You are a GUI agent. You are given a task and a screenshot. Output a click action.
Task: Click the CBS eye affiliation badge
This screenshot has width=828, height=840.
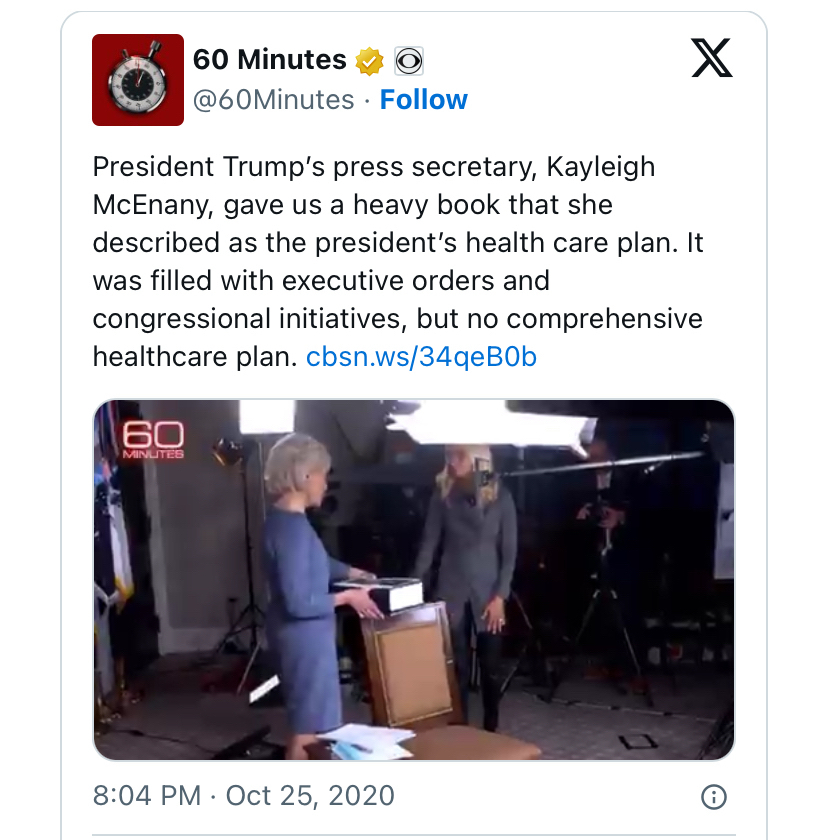pyautogui.click(x=408, y=61)
